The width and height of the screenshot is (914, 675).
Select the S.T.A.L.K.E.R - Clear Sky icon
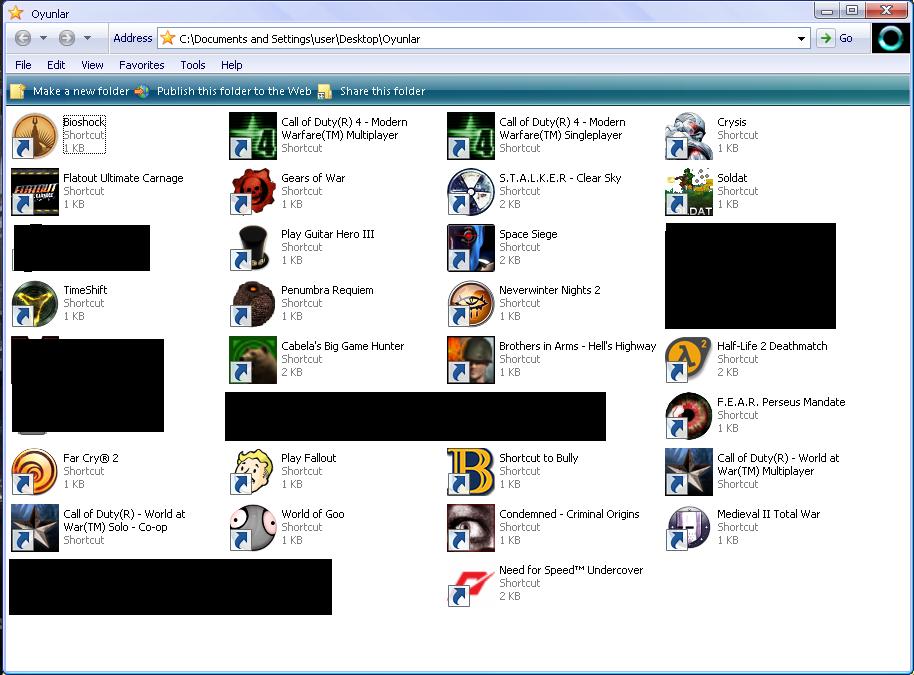coord(471,192)
